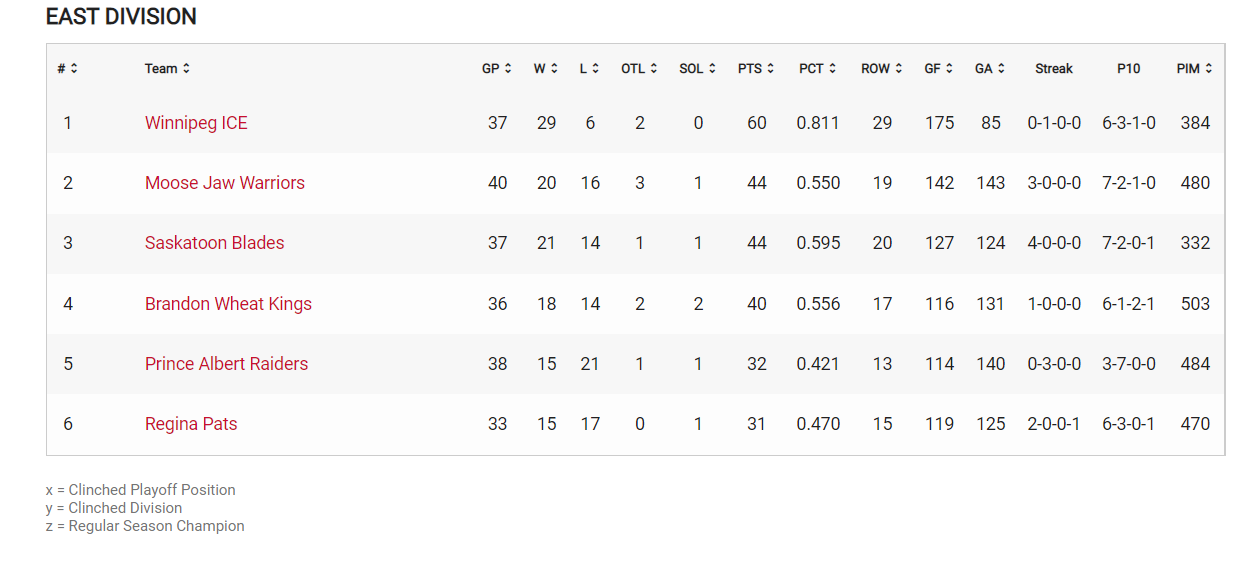Open the Regina Pats team link
The width and height of the screenshot is (1256, 569).
[x=191, y=424]
